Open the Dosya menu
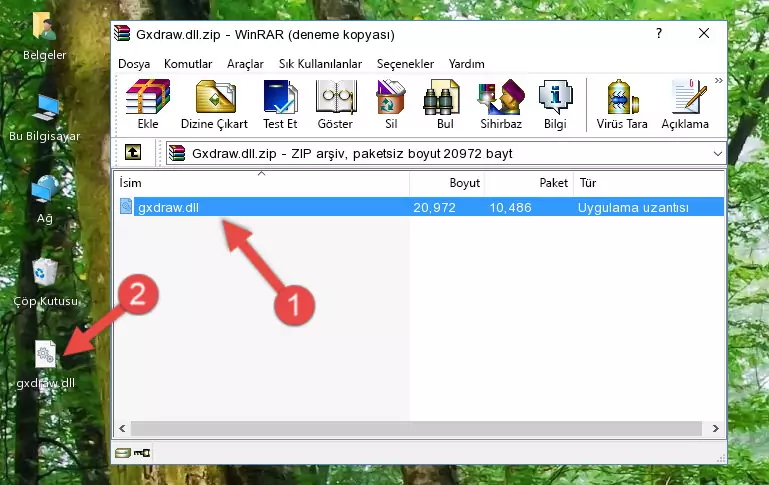Image resolution: width=769 pixels, height=485 pixels. point(134,64)
